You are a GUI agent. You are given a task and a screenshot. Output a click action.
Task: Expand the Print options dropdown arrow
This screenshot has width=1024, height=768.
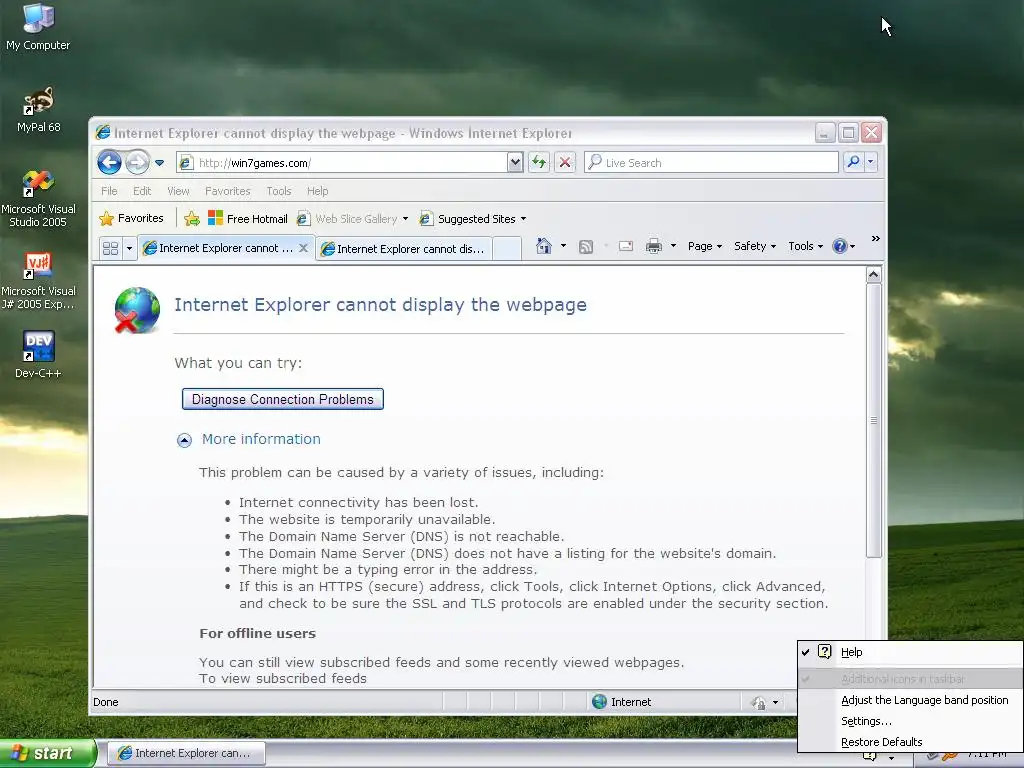[x=673, y=246]
